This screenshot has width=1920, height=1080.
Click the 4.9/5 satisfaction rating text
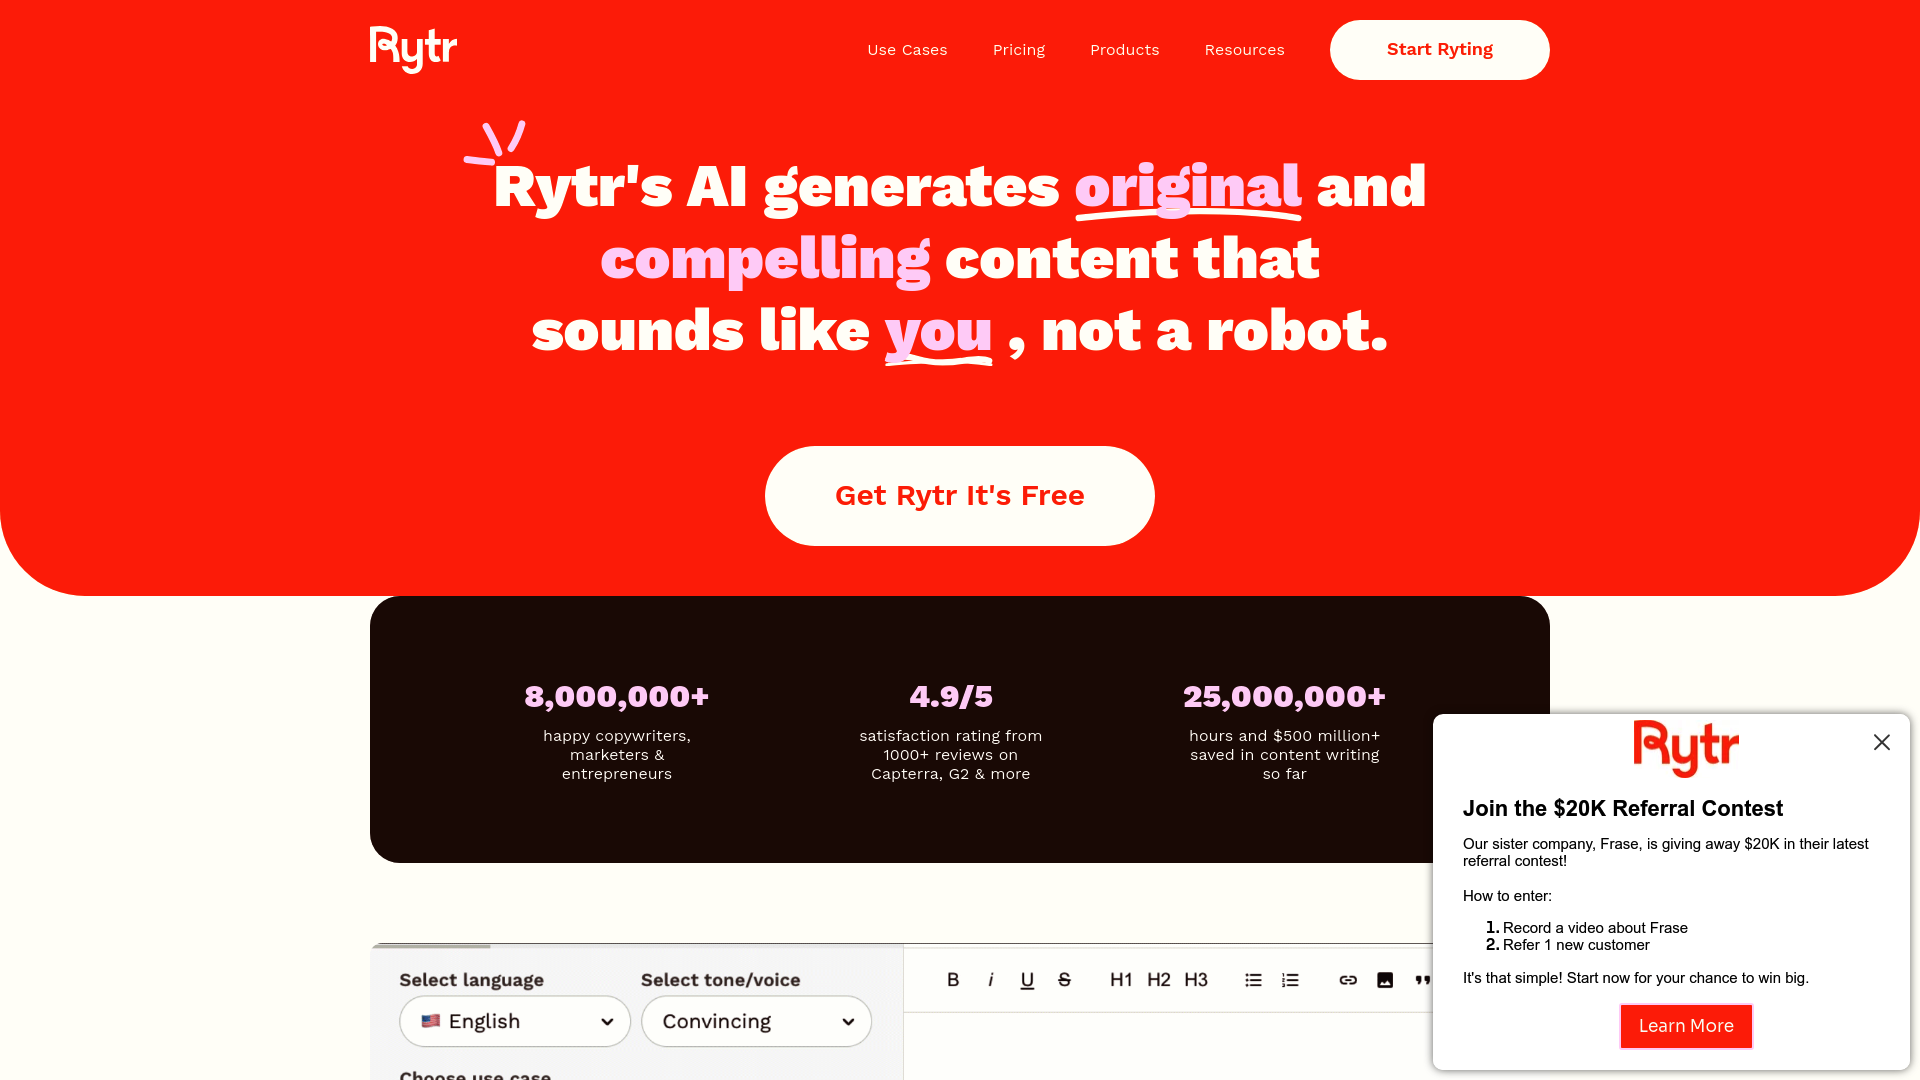(x=951, y=697)
